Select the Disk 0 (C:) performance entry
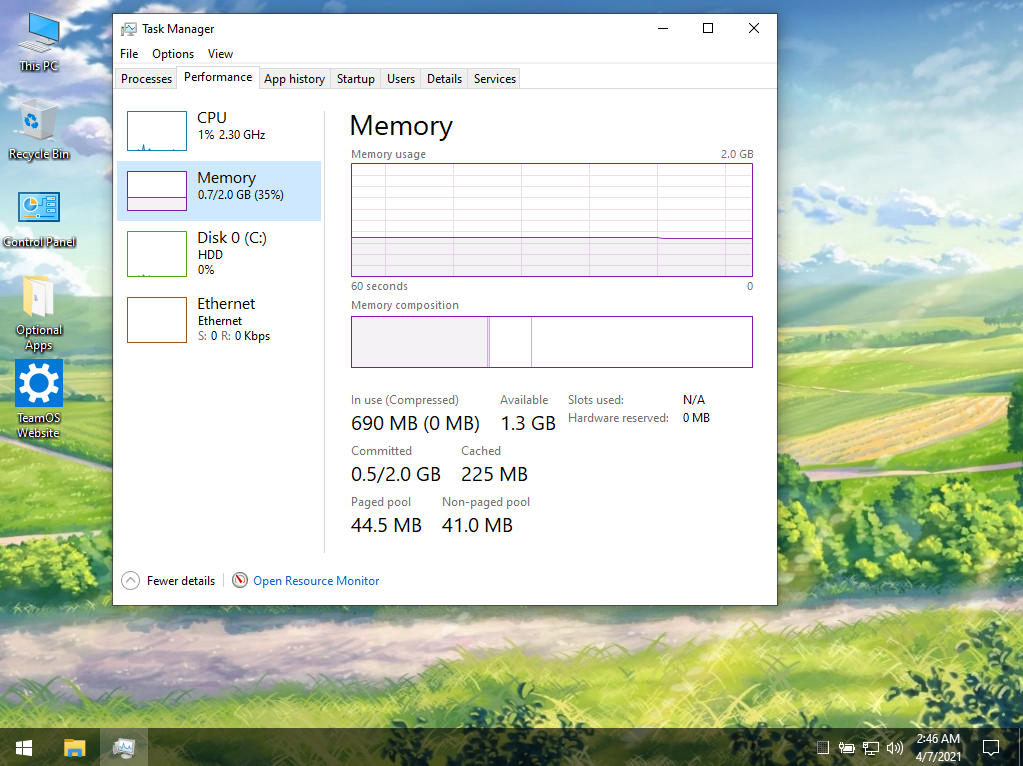Viewport: 1023px width, 766px height. pos(219,254)
